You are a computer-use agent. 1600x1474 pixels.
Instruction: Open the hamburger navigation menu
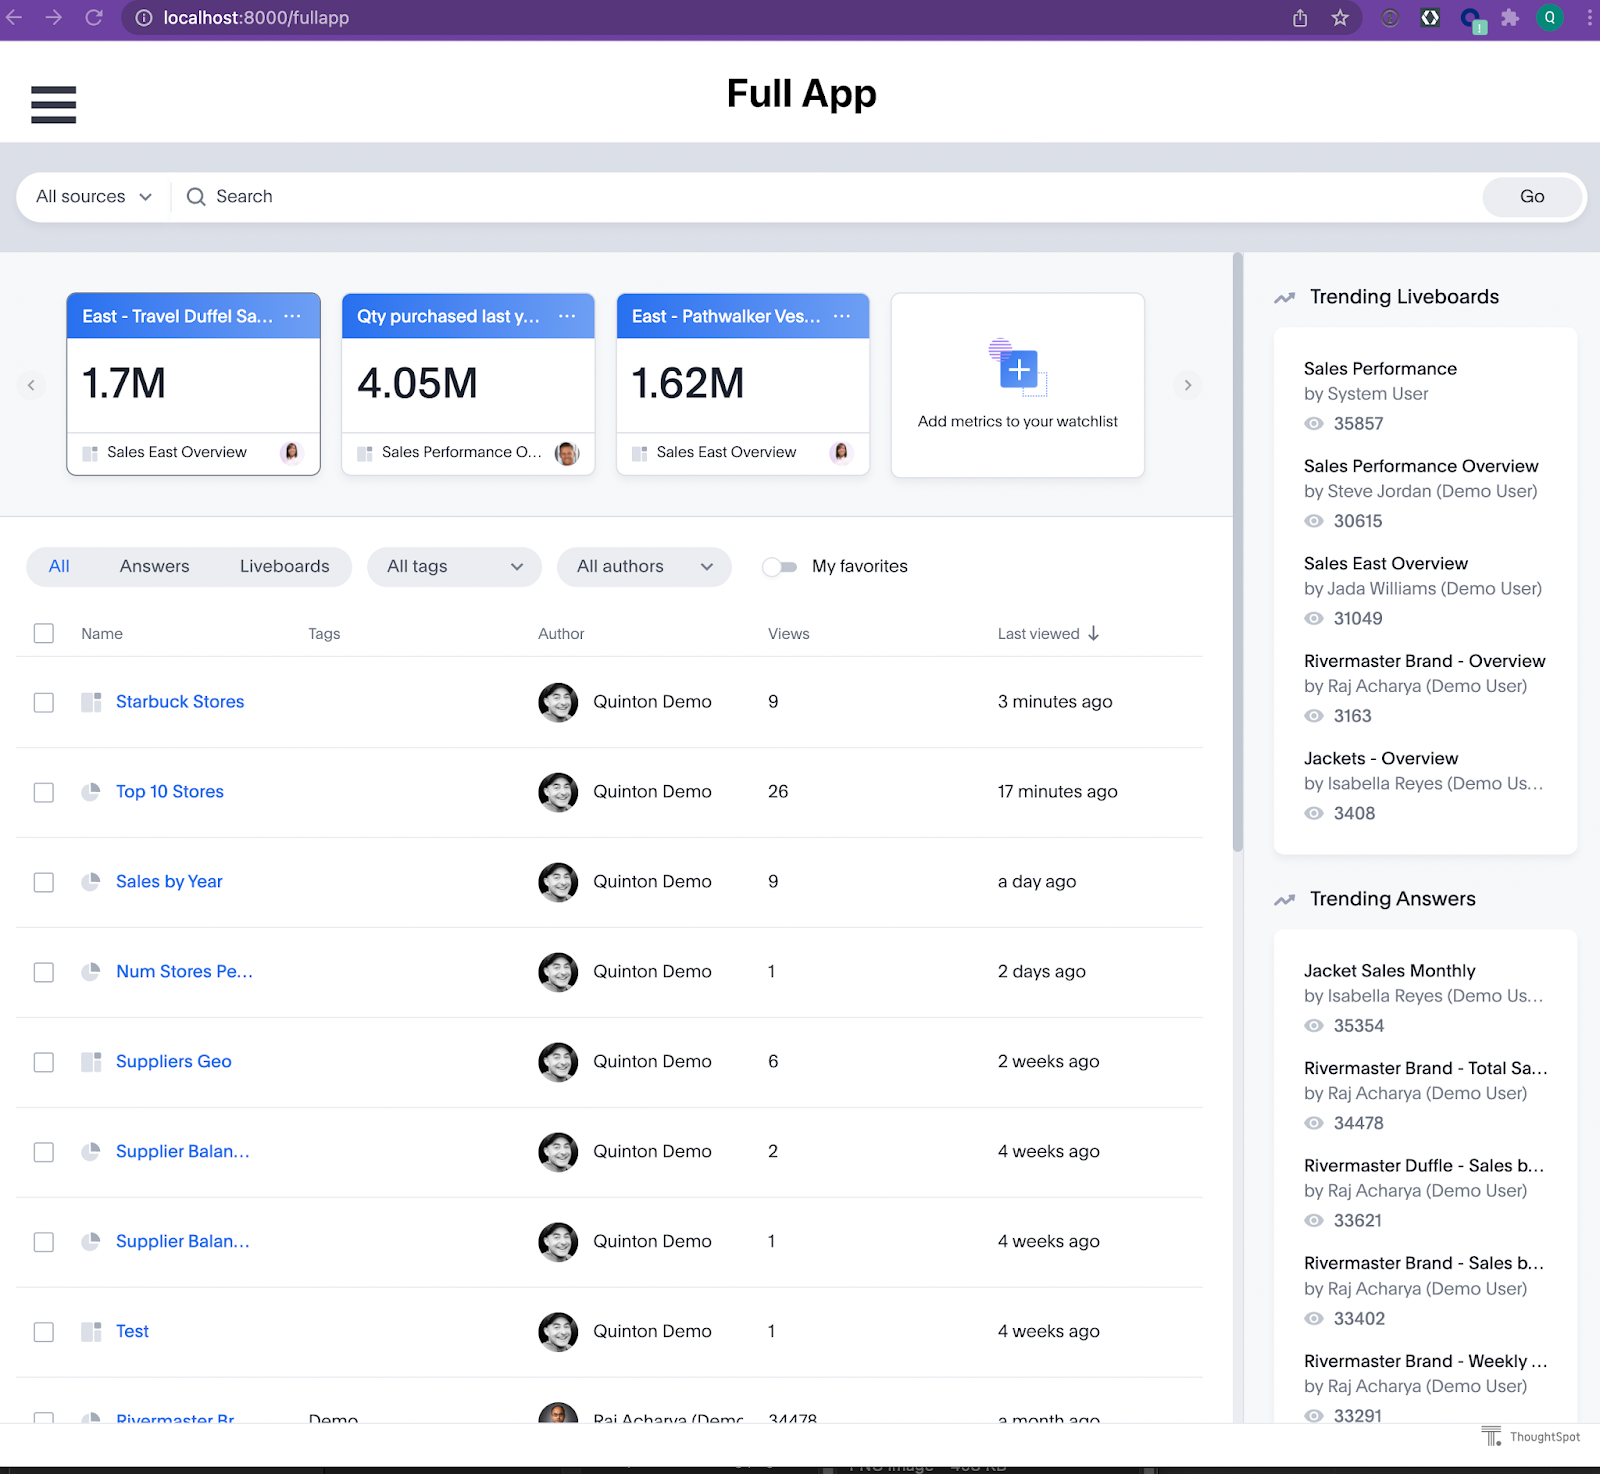[x=53, y=104]
